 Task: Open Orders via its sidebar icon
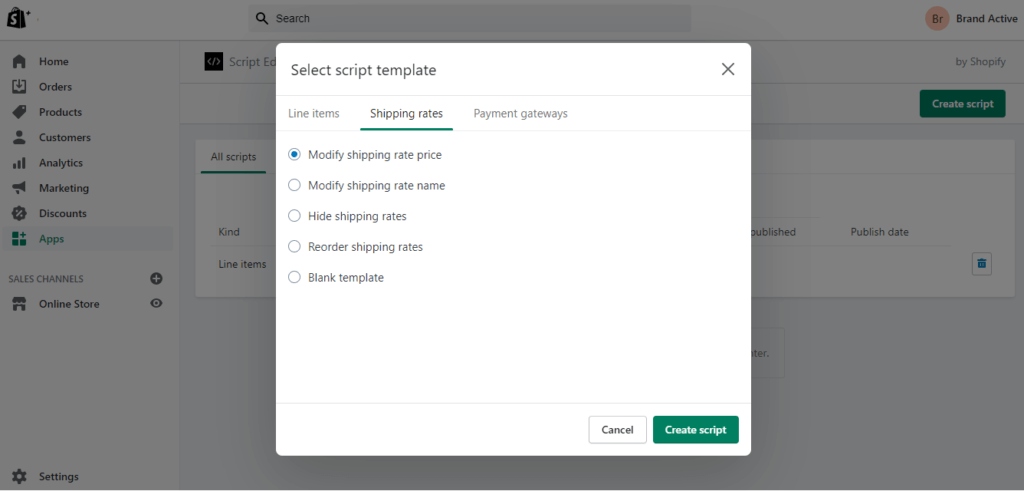coord(19,87)
